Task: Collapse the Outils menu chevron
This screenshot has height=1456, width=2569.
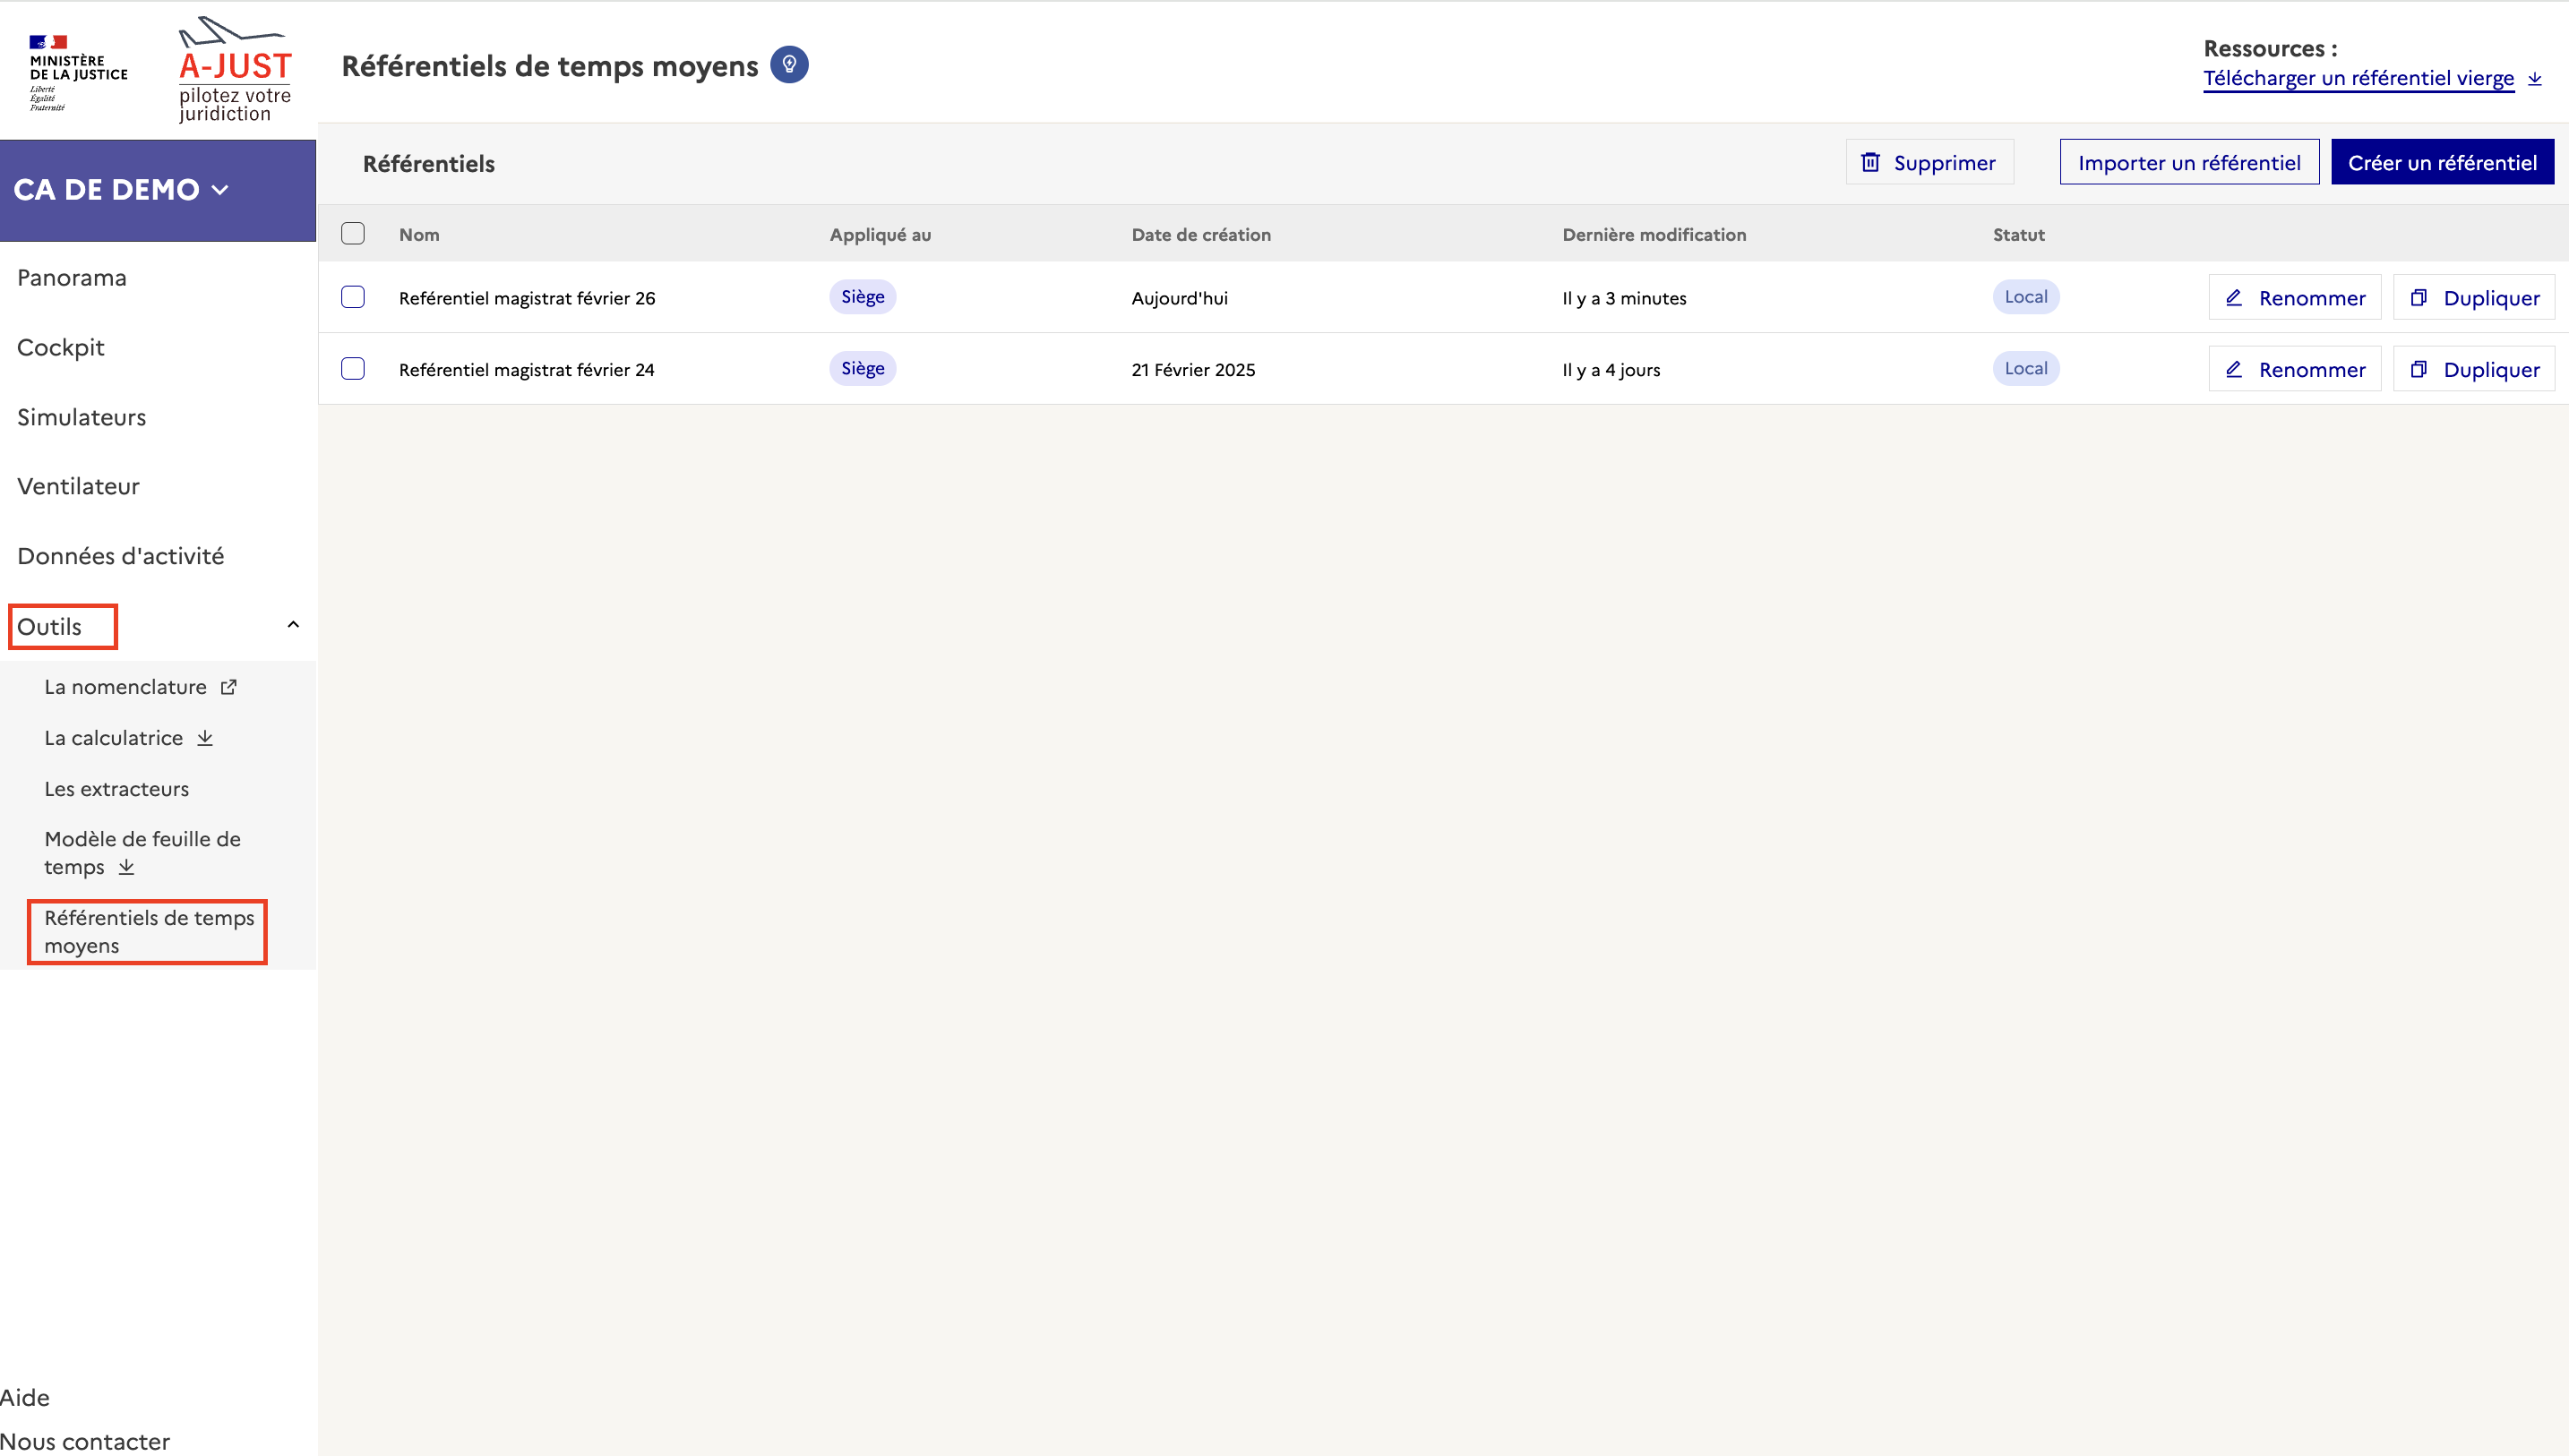Action: (293, 625)
